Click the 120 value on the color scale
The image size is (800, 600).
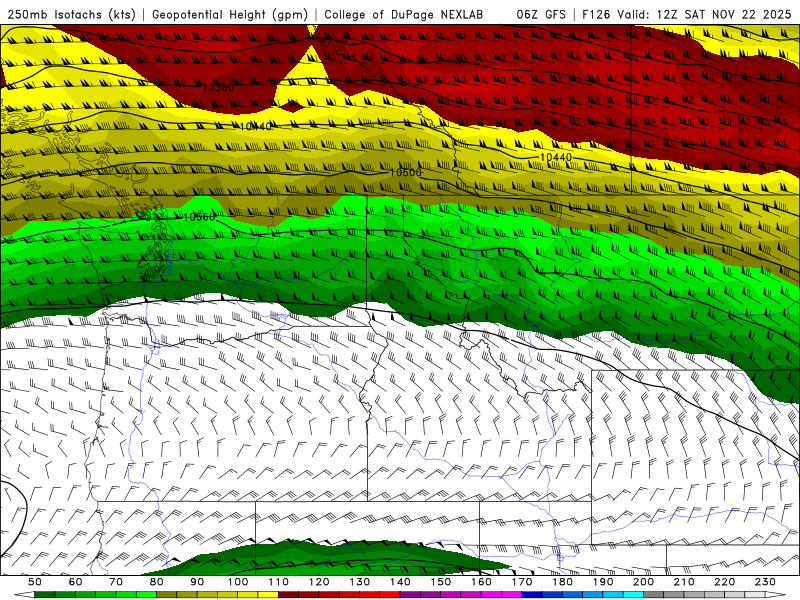click(319, 582)
